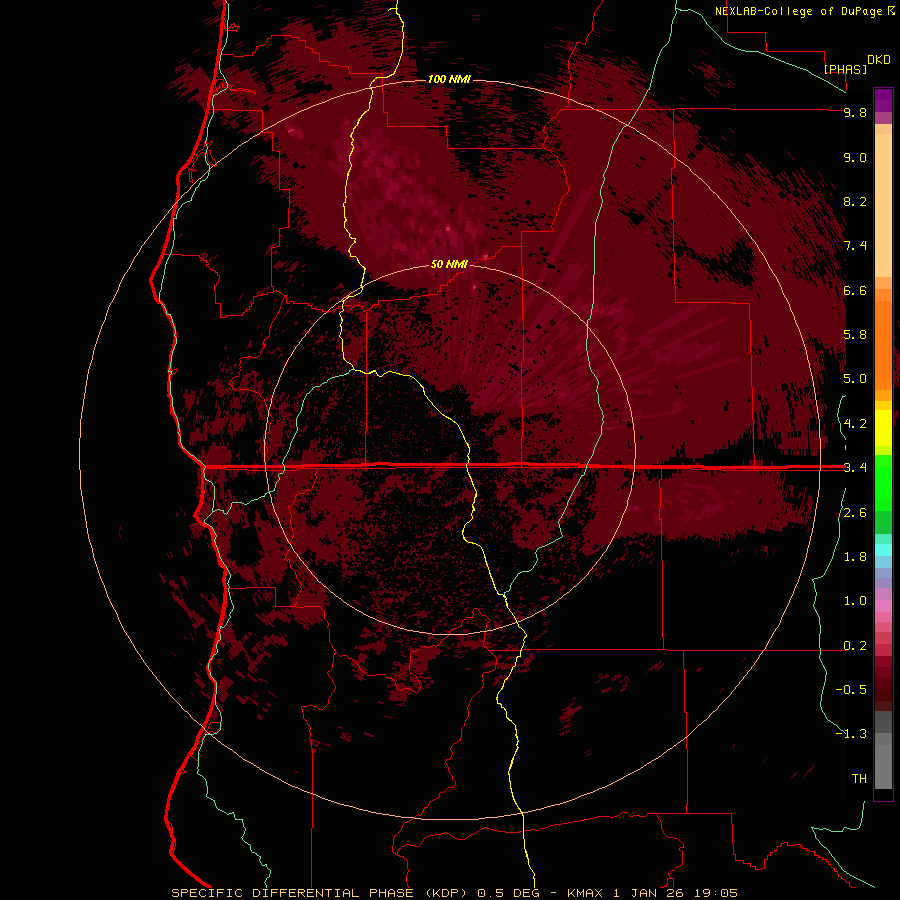This screenshot has height=900, width=900.
Task: Pick the cyan color bar segment
Action: 883,549
